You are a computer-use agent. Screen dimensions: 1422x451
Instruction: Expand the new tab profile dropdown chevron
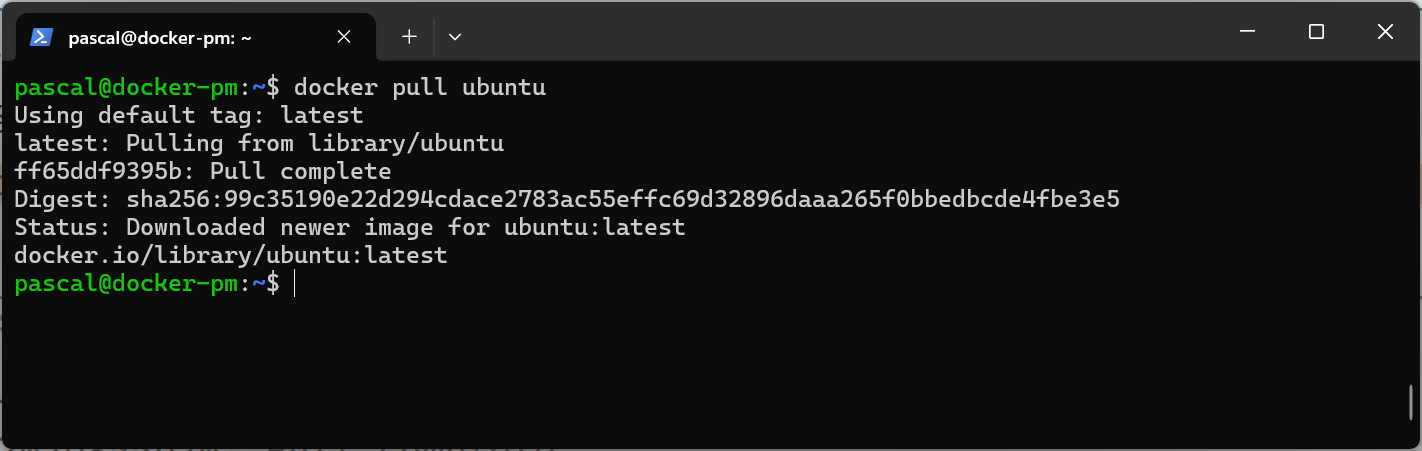coord(455,37)
